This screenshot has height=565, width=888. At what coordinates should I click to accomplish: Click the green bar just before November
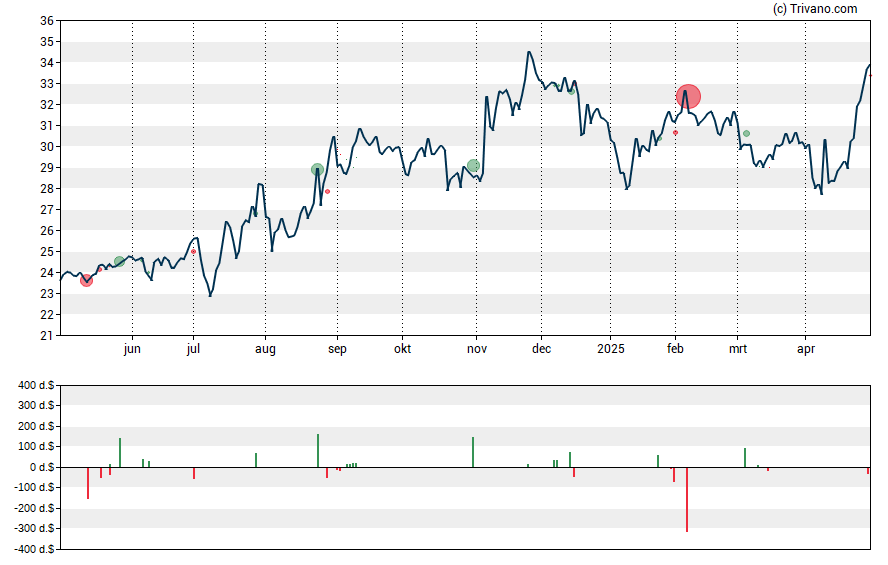coord(473,452)
